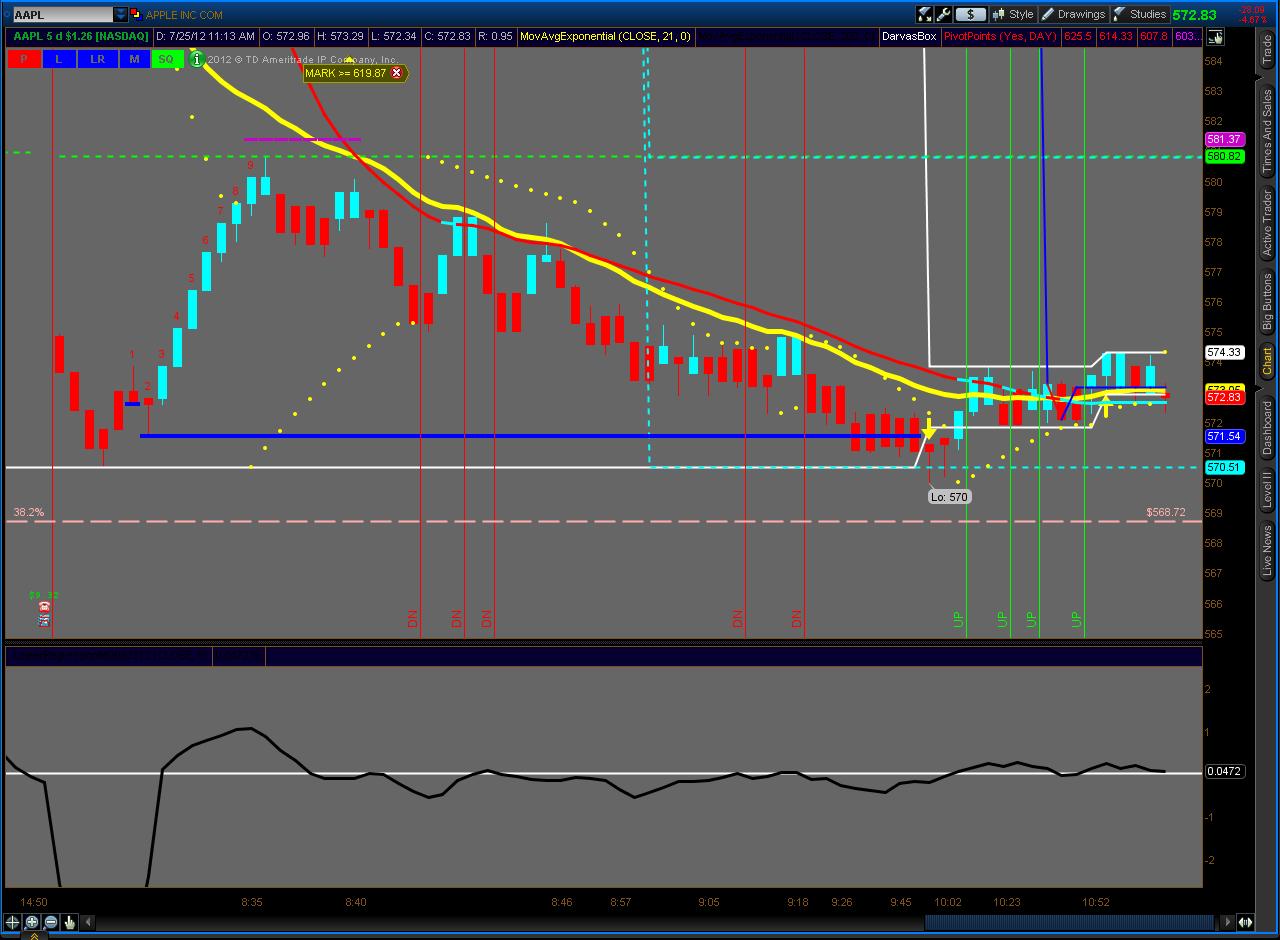1280x940 pixels.
Task: Open the Studies menu
Action: pyautogui.click(x=1139, y=14)
